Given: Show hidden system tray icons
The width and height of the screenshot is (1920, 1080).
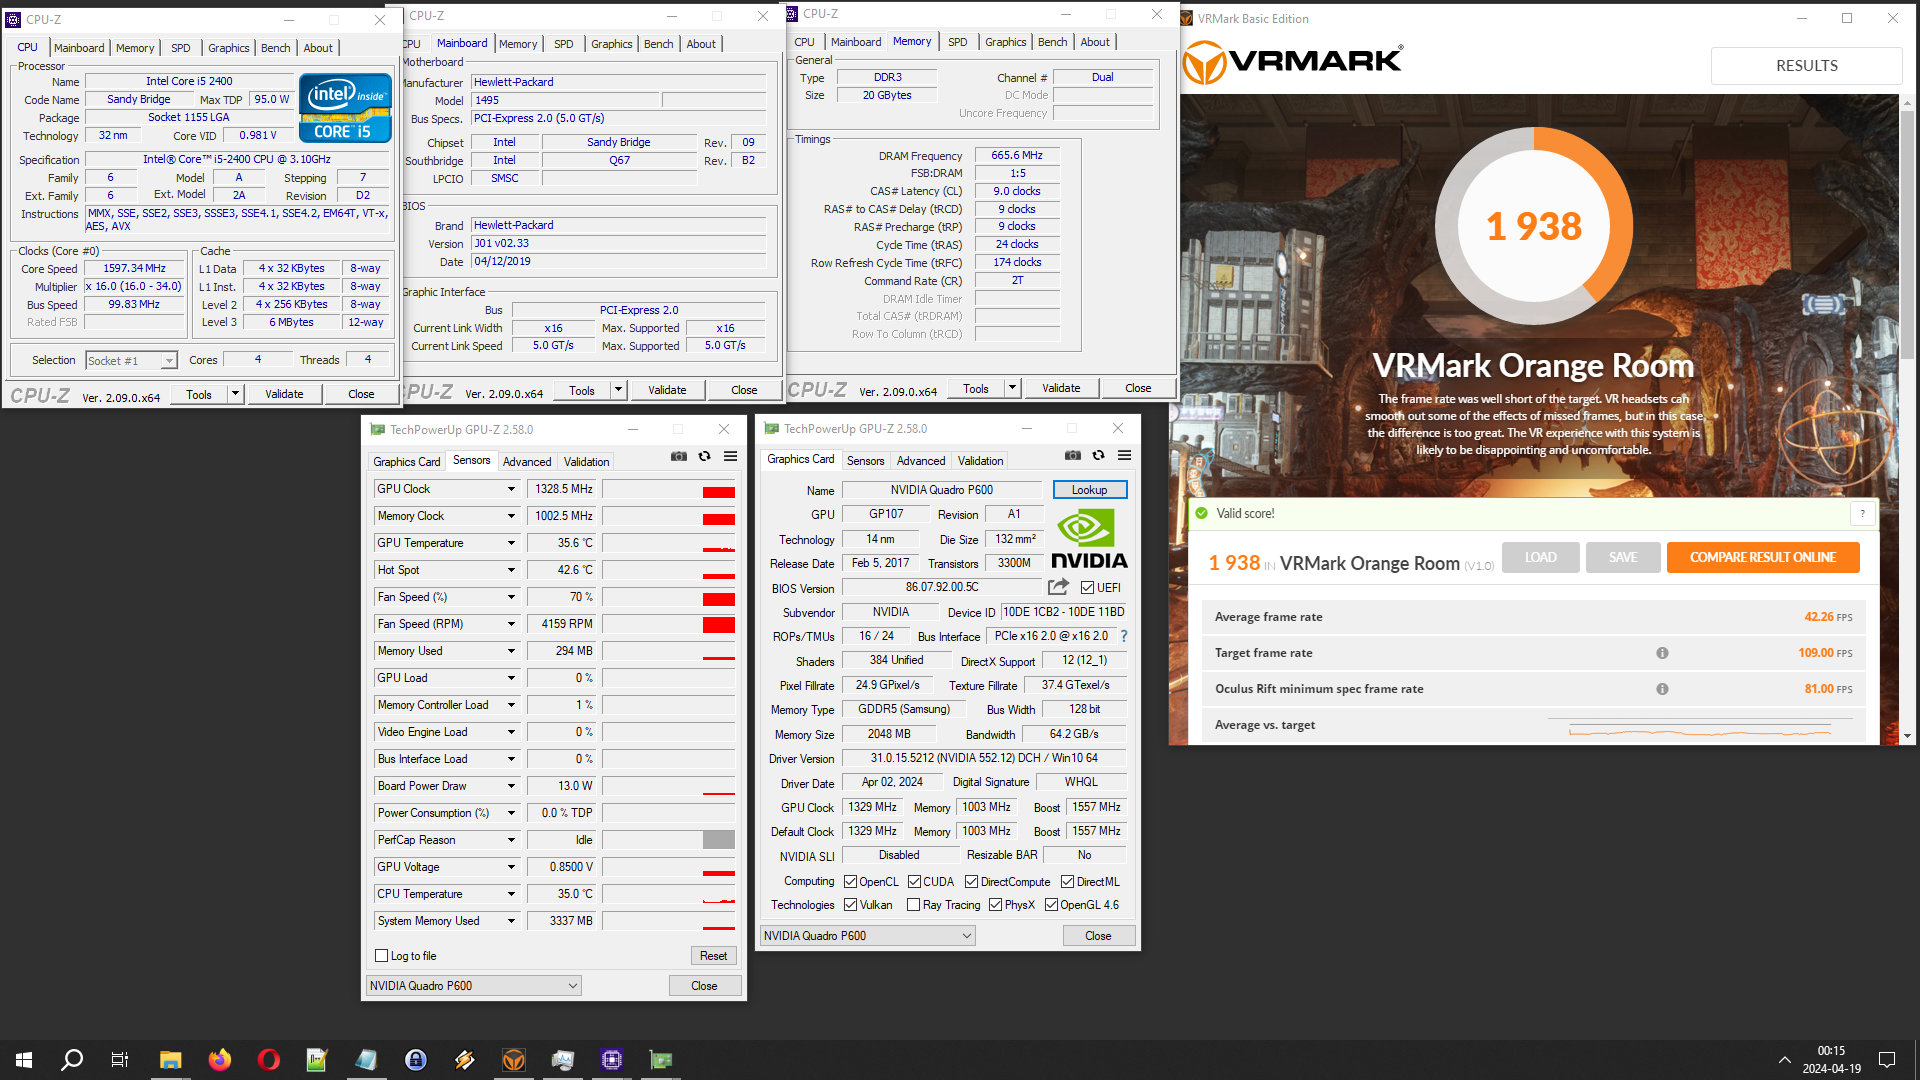Looking at the screenshot, I should 1785,1060.
